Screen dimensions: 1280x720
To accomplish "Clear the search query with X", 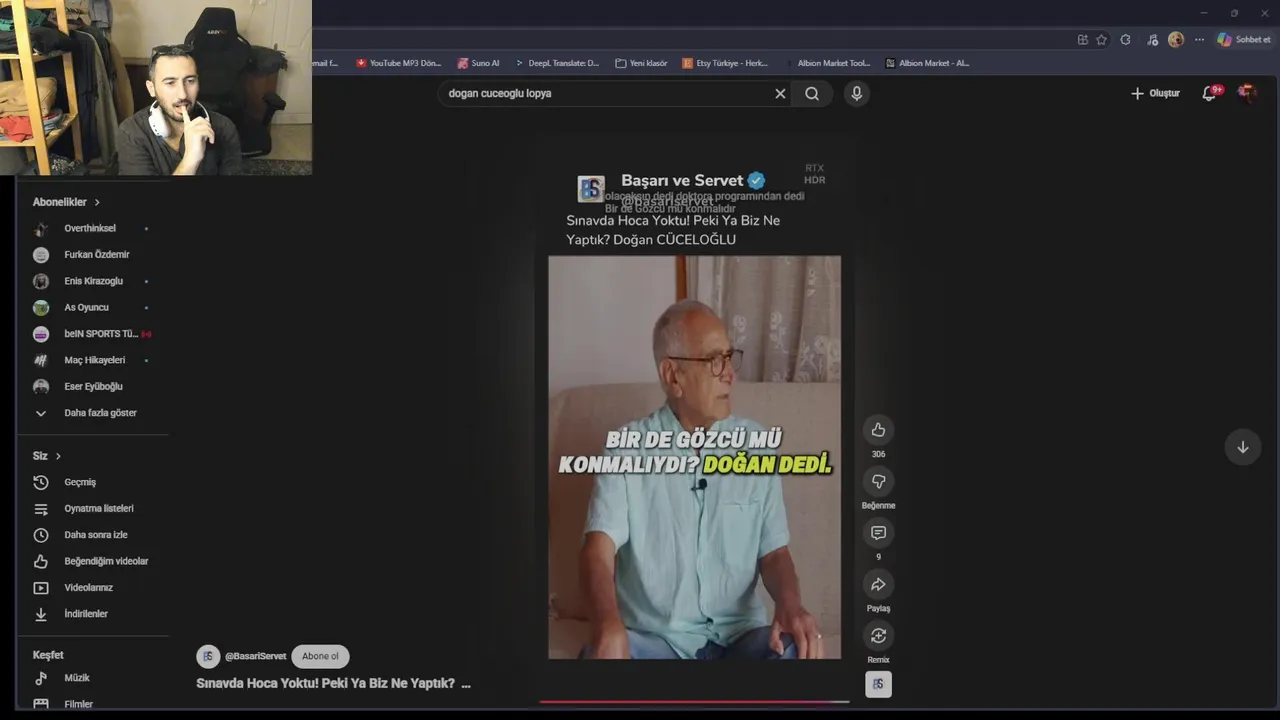I will coord(780,93).
